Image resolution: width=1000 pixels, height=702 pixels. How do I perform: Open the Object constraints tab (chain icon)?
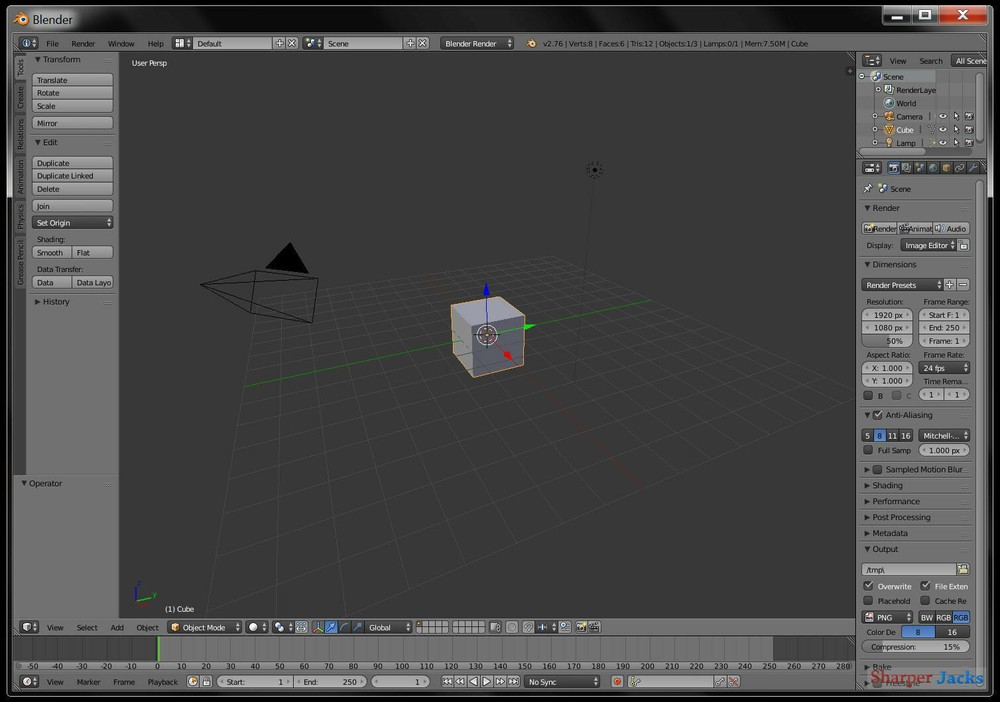(x=959, y=167)
